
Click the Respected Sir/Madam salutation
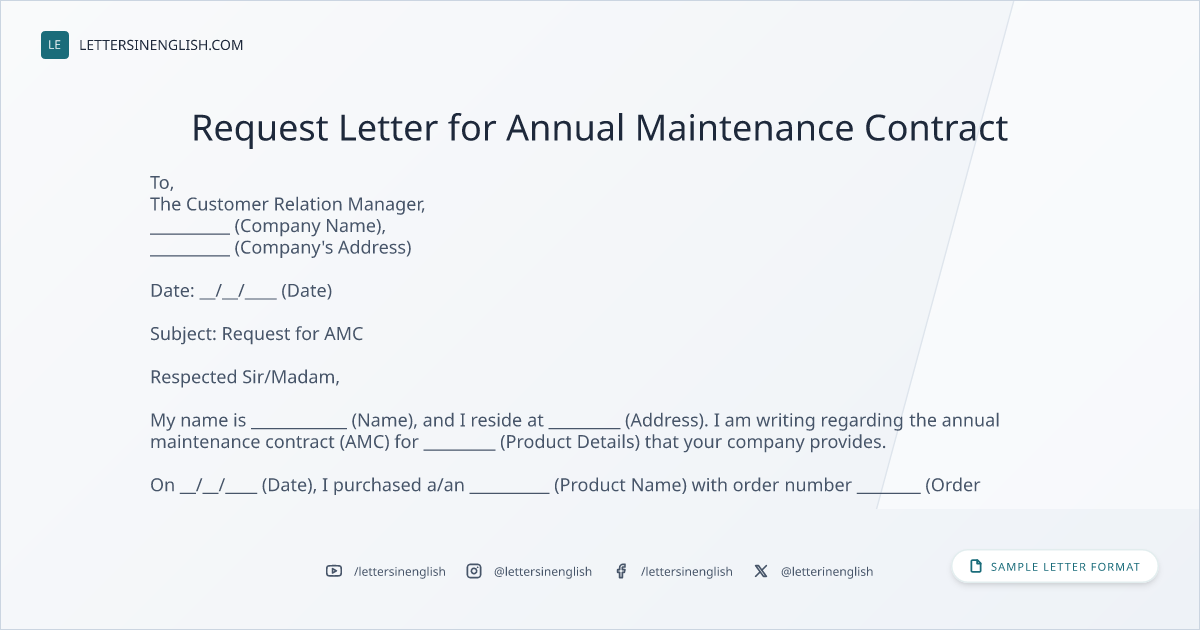pyautogui.click(x=245, y=377)
